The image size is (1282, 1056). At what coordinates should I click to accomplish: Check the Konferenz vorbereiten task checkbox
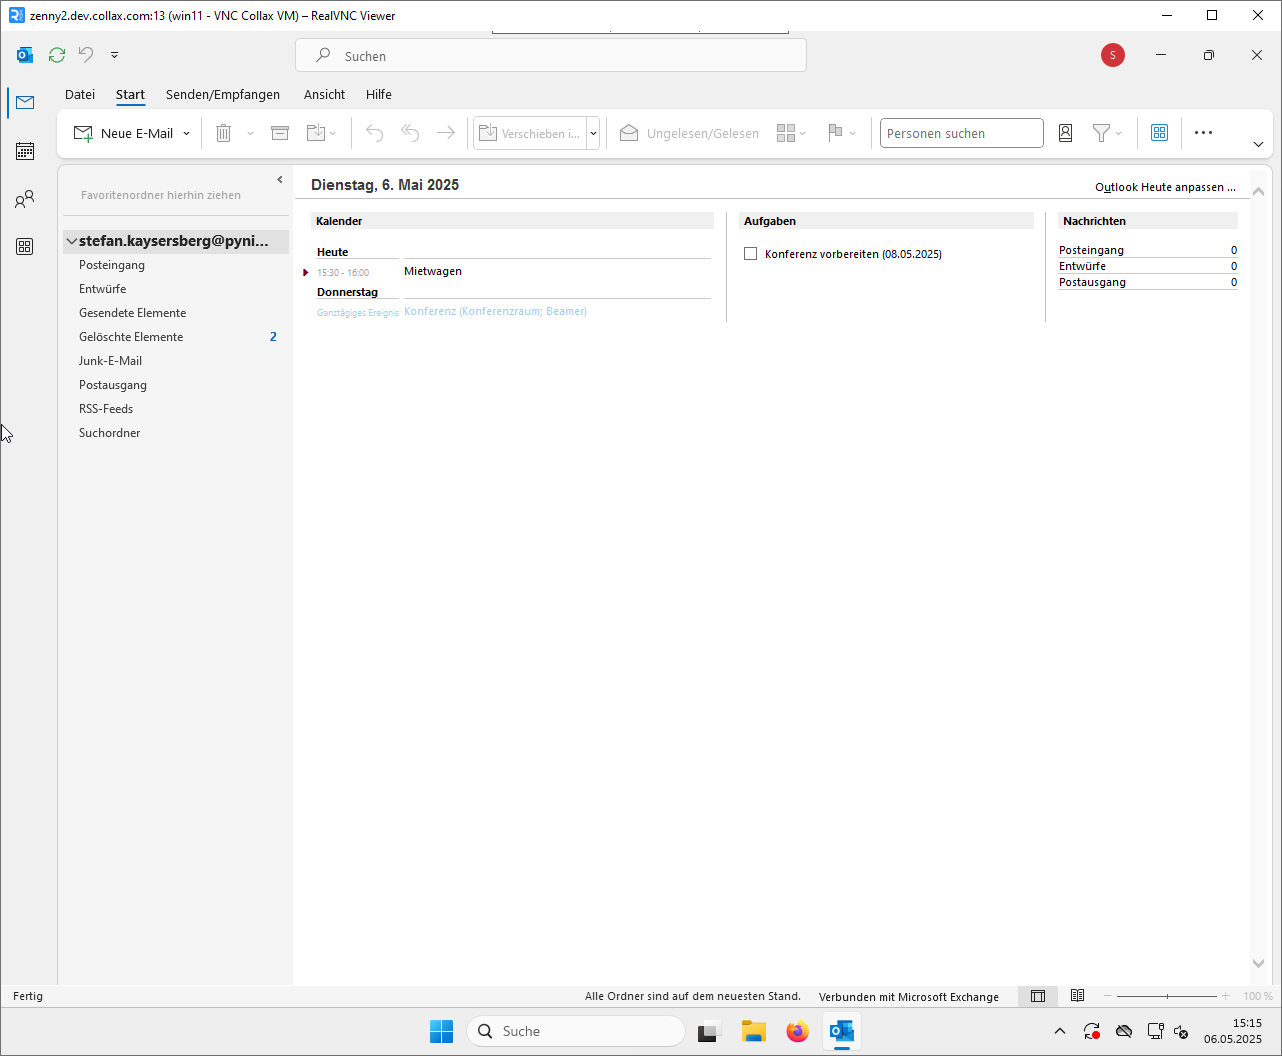[750, 254]
